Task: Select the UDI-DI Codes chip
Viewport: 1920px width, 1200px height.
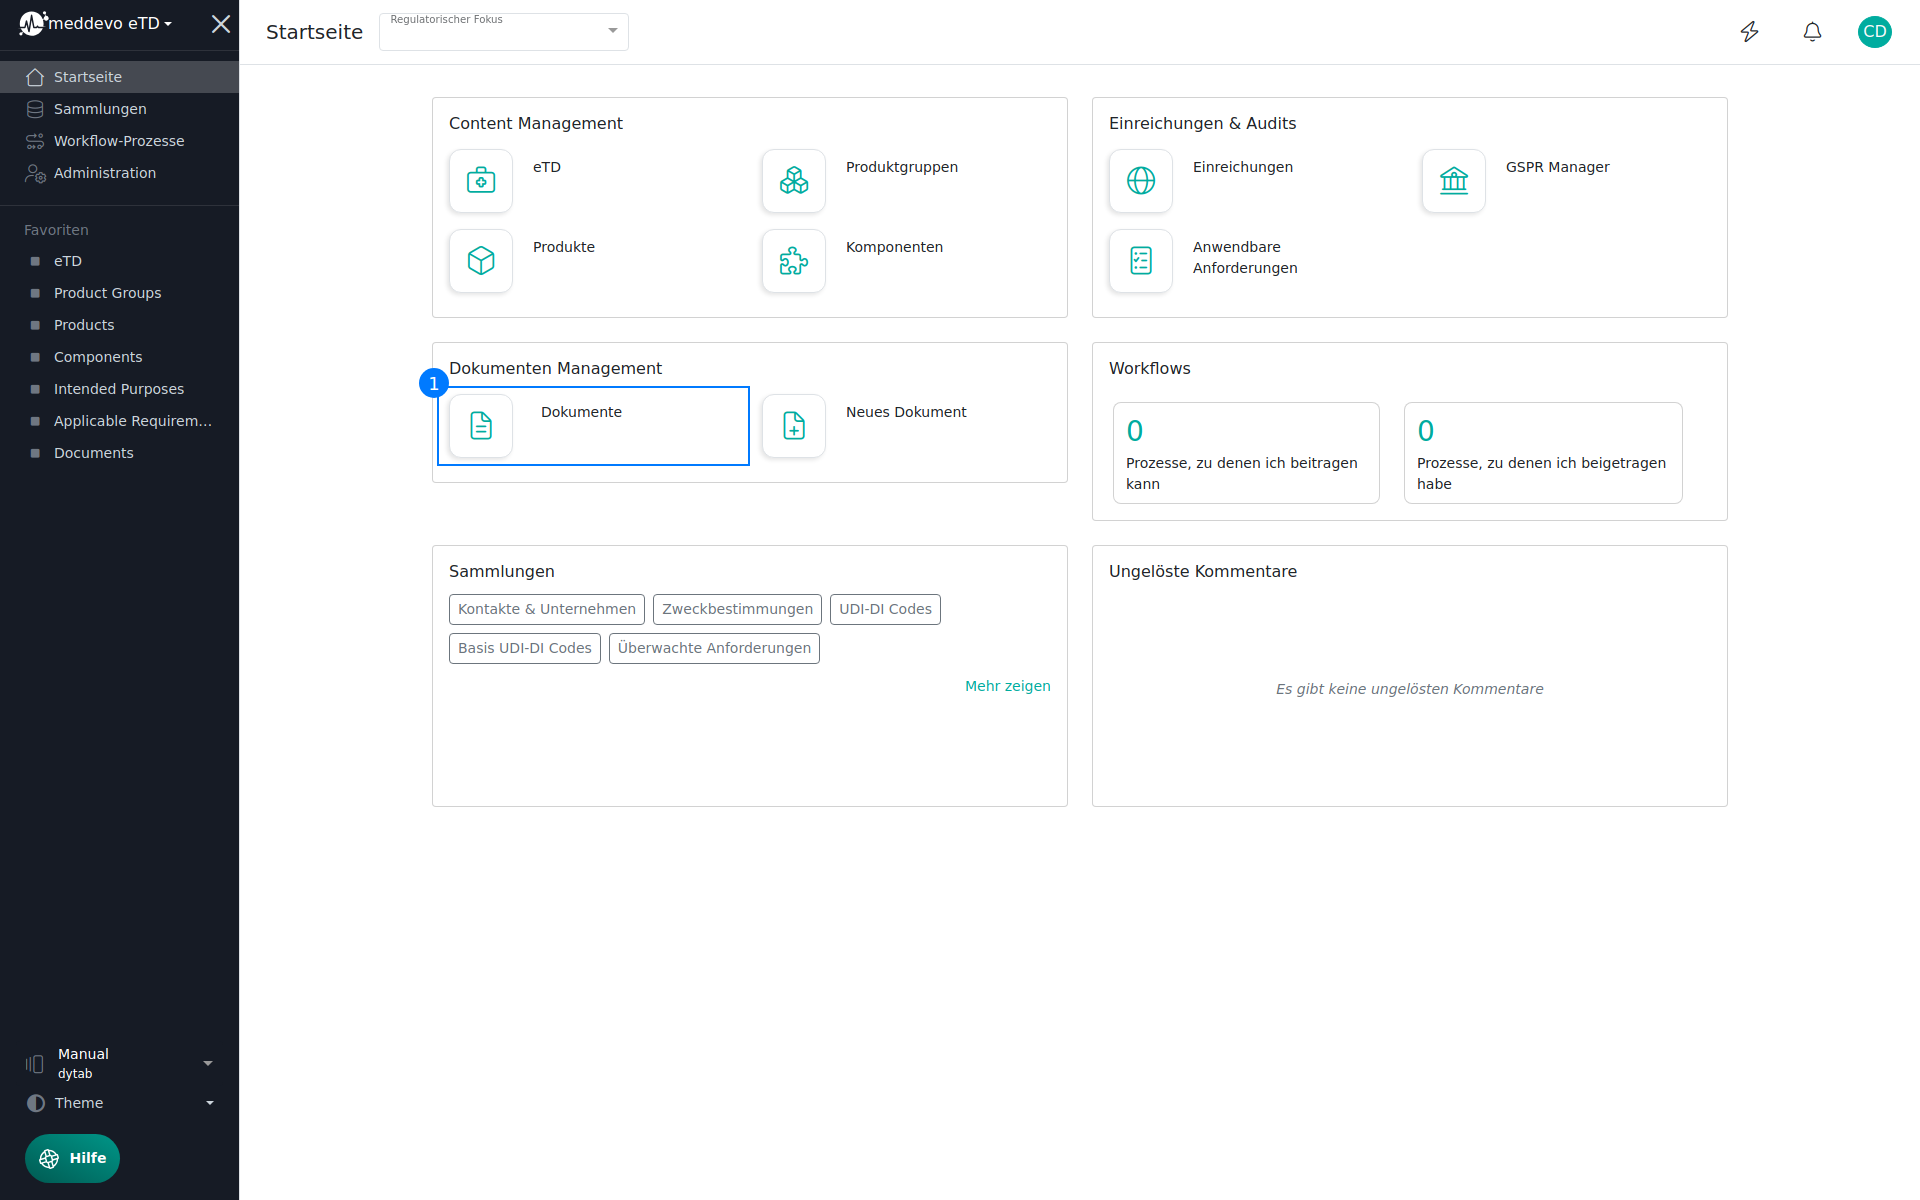Action: coord(885,609)
